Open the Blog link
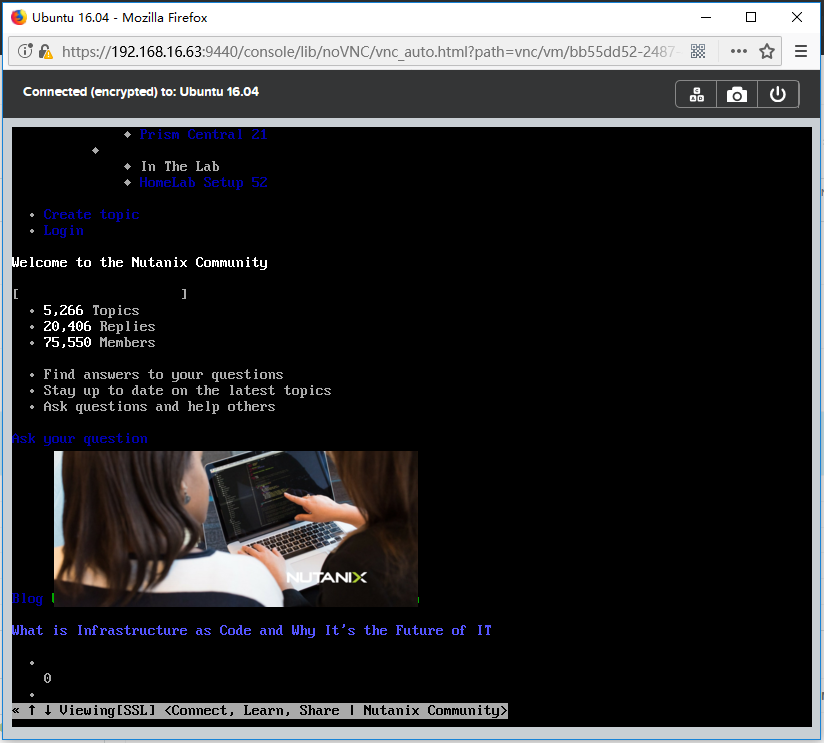 [27, 598]
